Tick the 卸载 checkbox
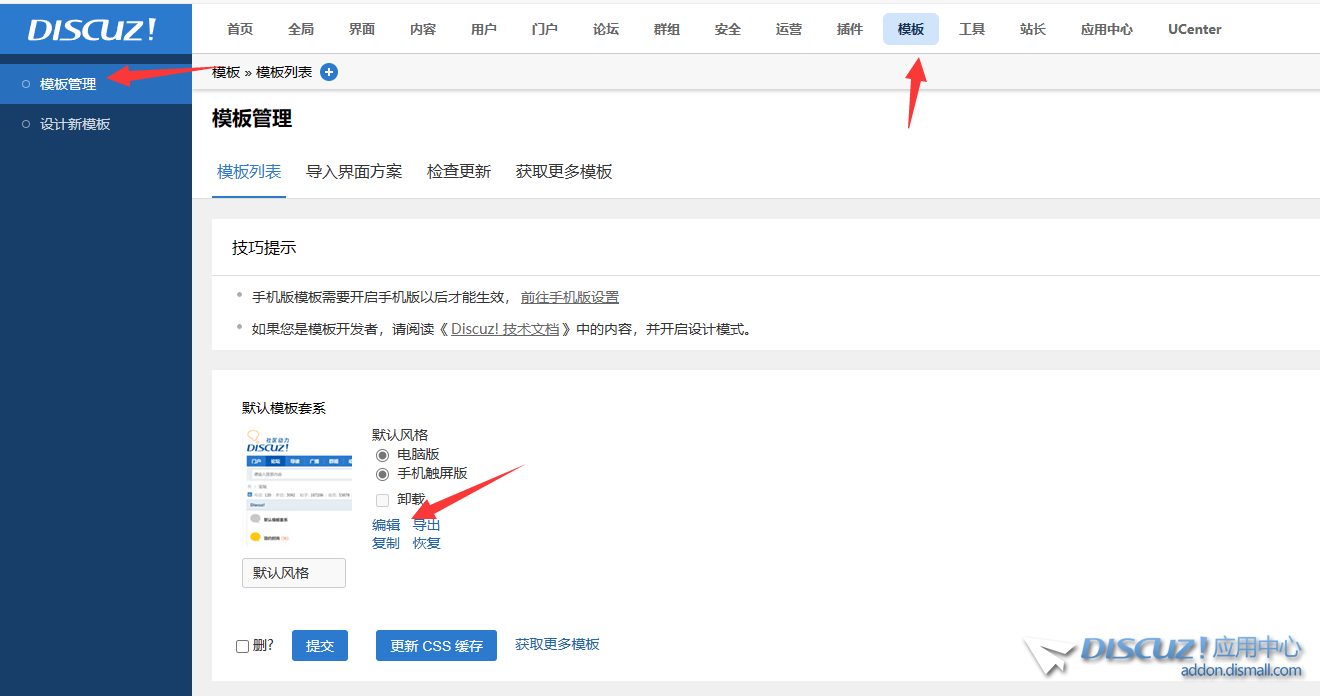Image resolution: width=1320 pixels, height=696 pixels. point(382,500)
